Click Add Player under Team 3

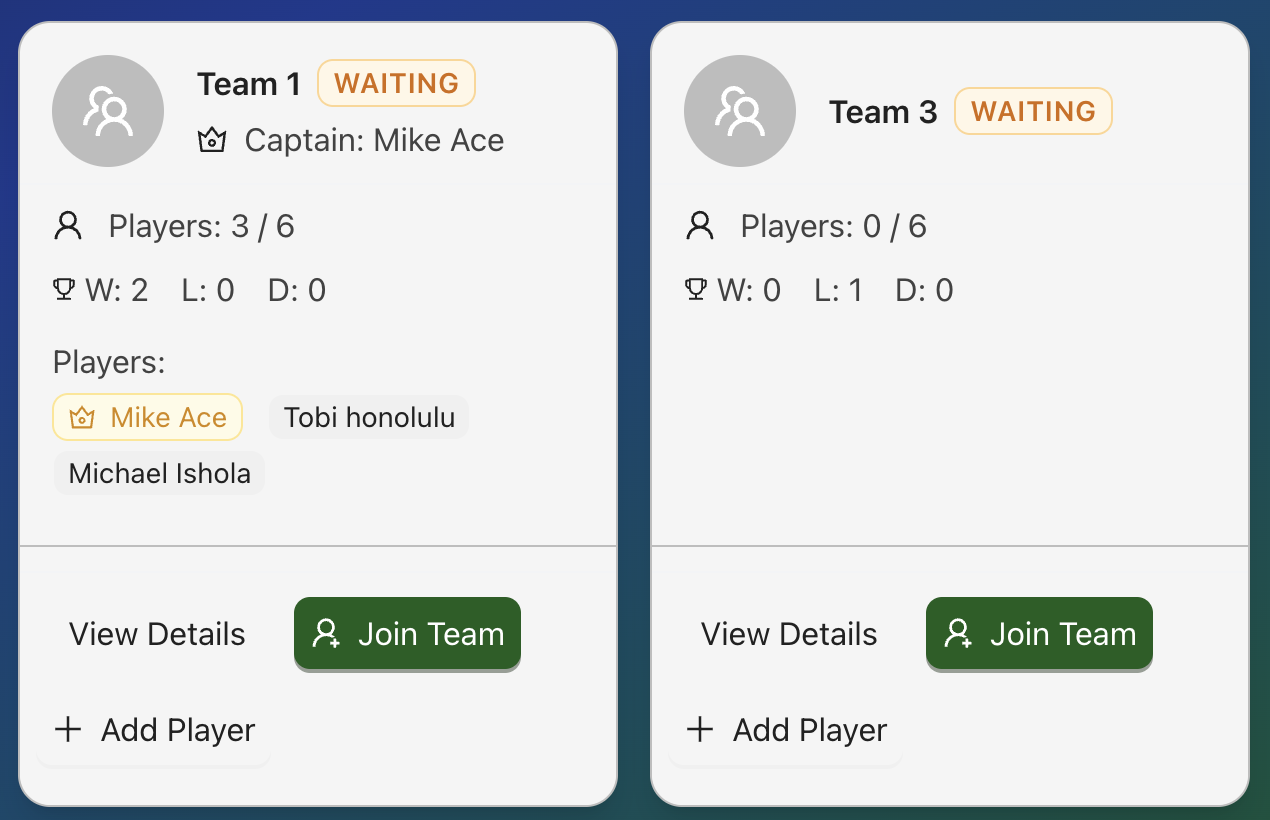[x=787, y=730]
